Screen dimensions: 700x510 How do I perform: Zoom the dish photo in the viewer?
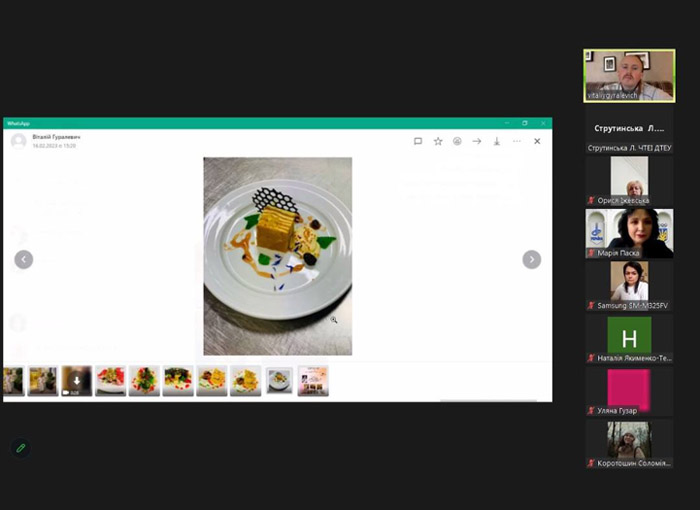[278, 256]
